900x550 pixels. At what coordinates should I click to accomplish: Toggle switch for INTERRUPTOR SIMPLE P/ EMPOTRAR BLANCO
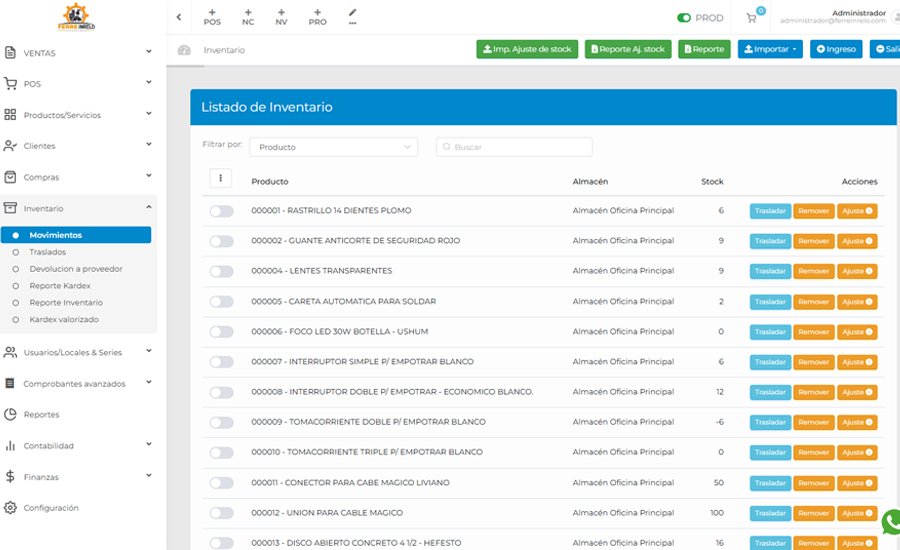(222, 362)
